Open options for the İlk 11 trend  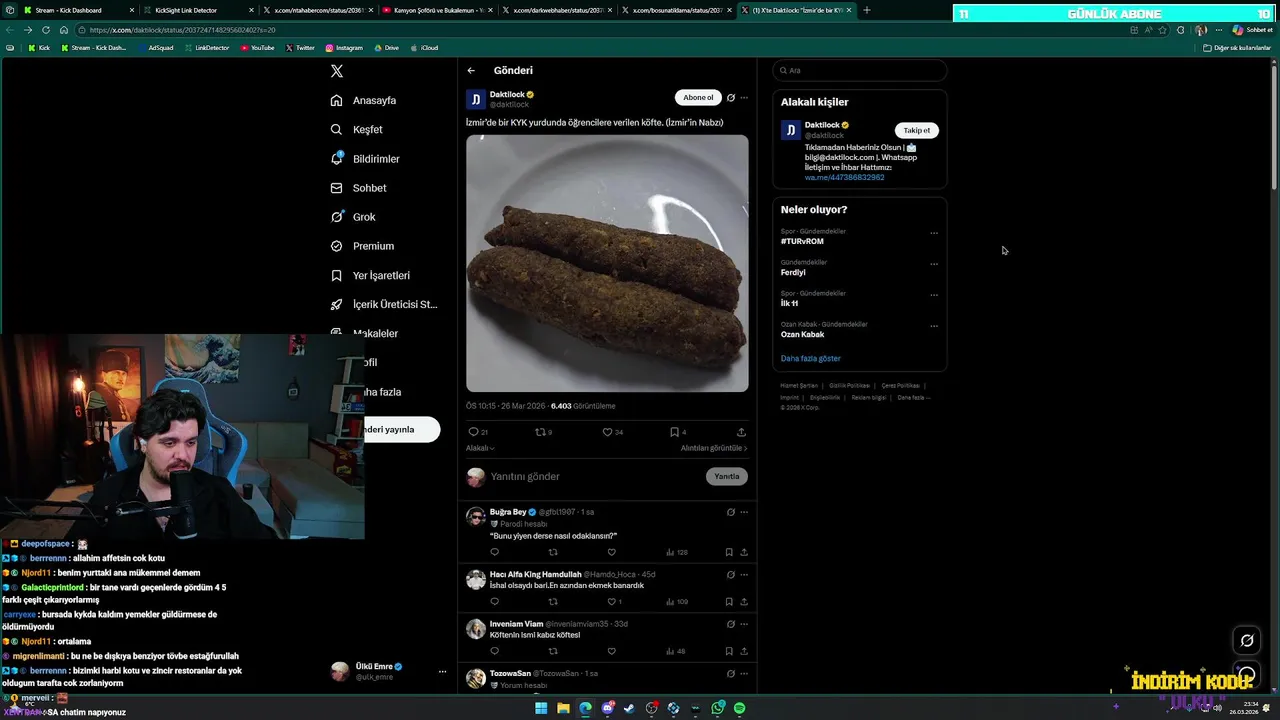934,295
